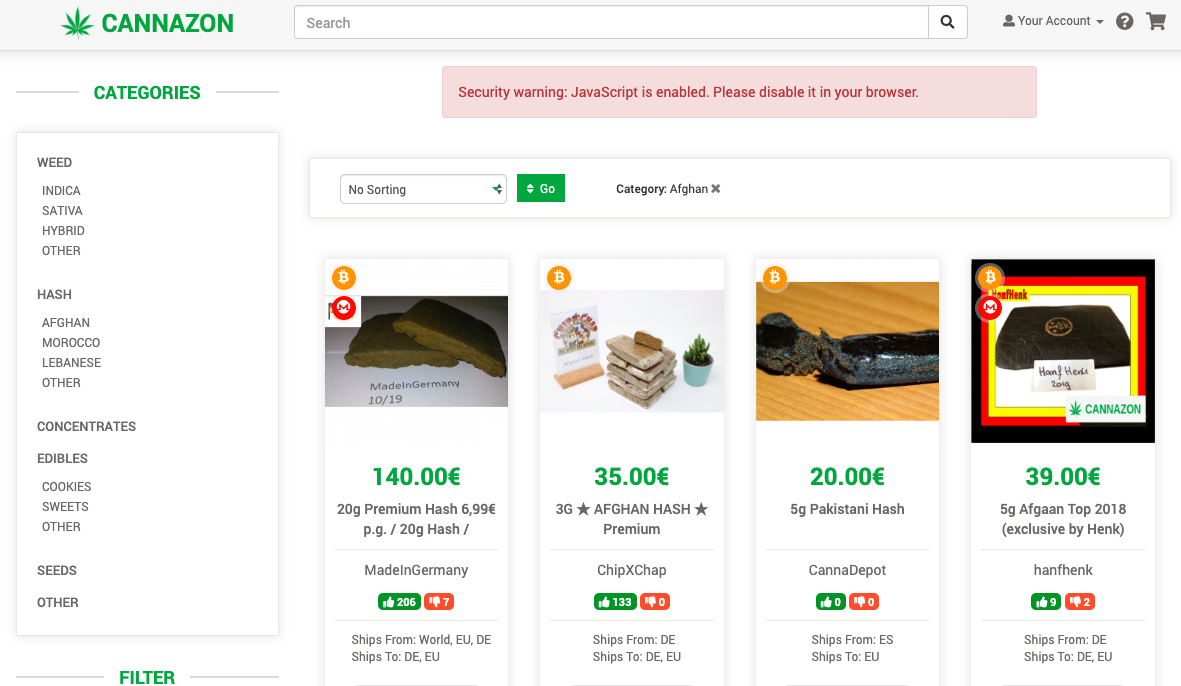Open the 20g Premium Hash listing title

pos(417,519)
